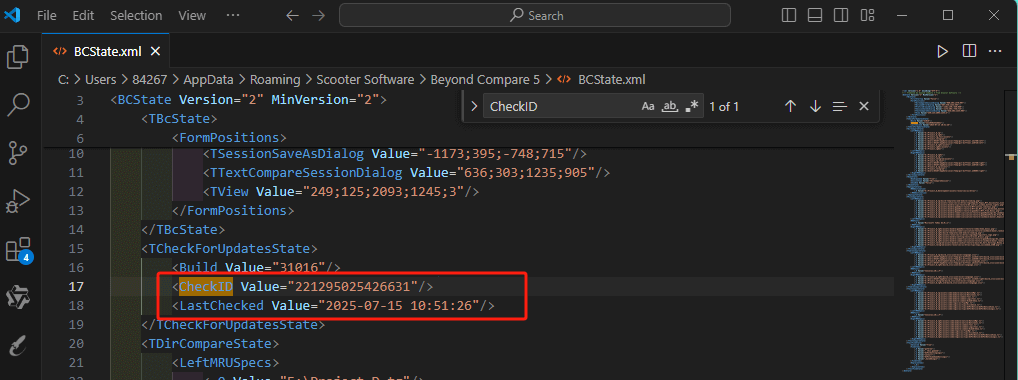Screen dimensions: 1018x380
Task: Click the sticky TBcState header line
Action: 179,120
